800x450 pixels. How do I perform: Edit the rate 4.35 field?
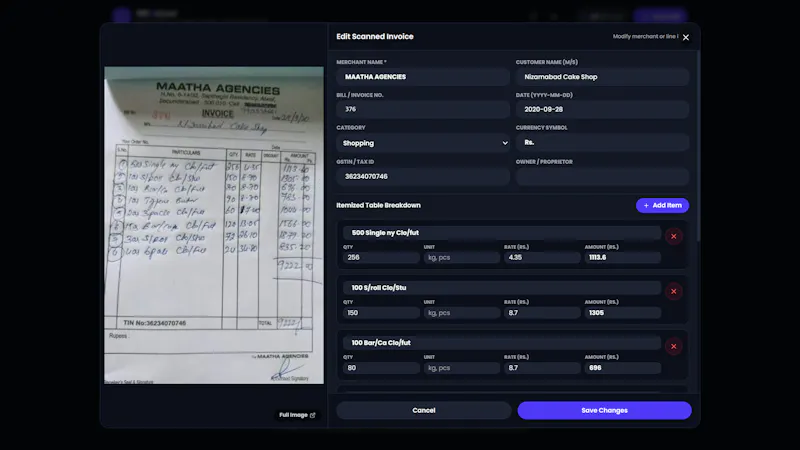(x=542, y=258)
